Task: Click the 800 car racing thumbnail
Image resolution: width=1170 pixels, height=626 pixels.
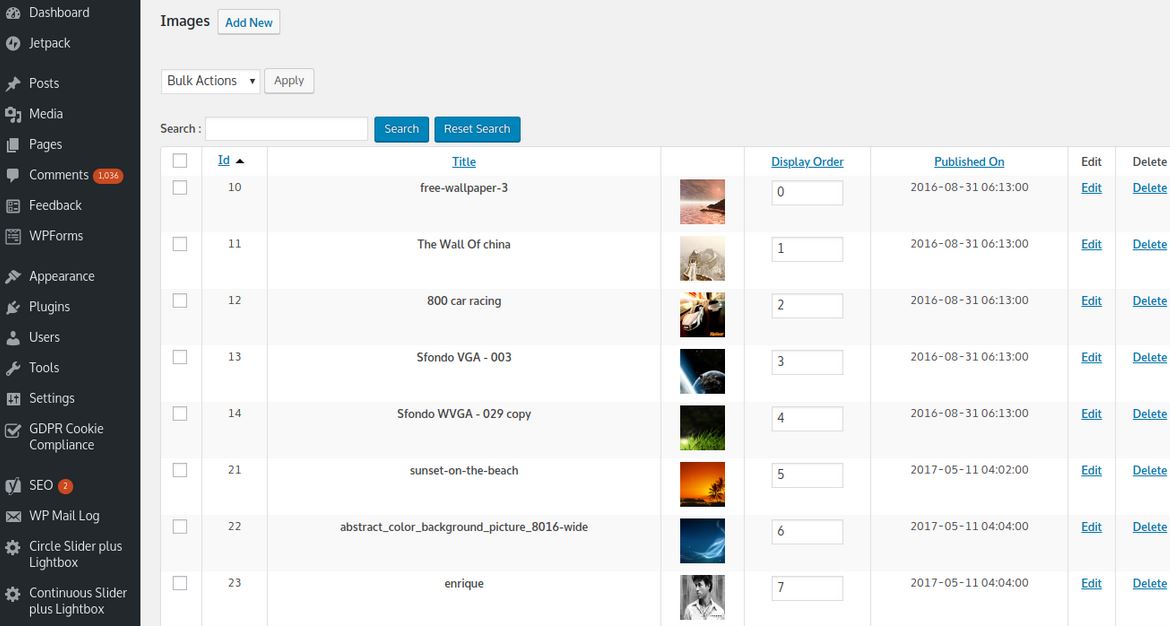Action: click(702, 315)
